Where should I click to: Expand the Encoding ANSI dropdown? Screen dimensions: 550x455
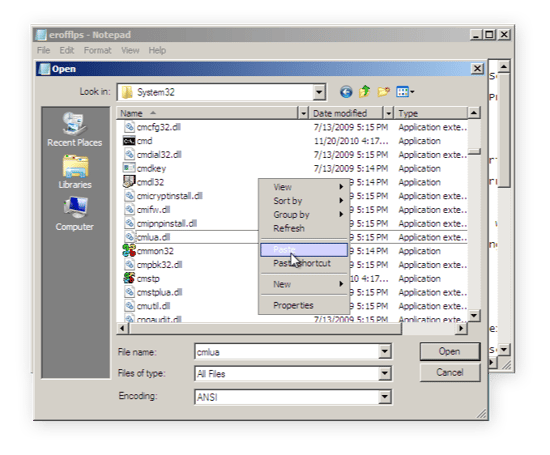click(x=384, y=397)
